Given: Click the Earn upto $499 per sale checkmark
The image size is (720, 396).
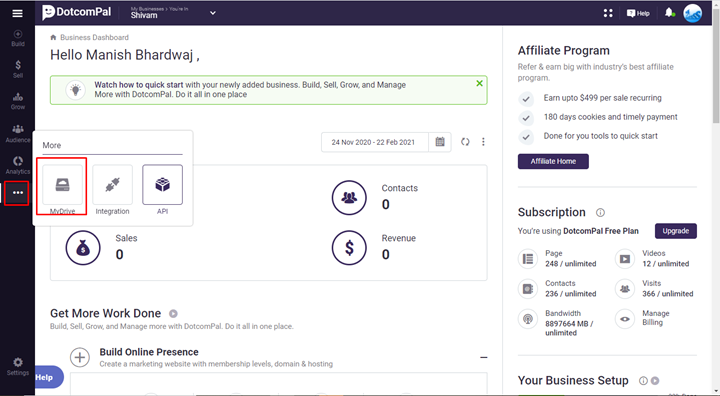Looking at the screenshot, I should 526,99.
